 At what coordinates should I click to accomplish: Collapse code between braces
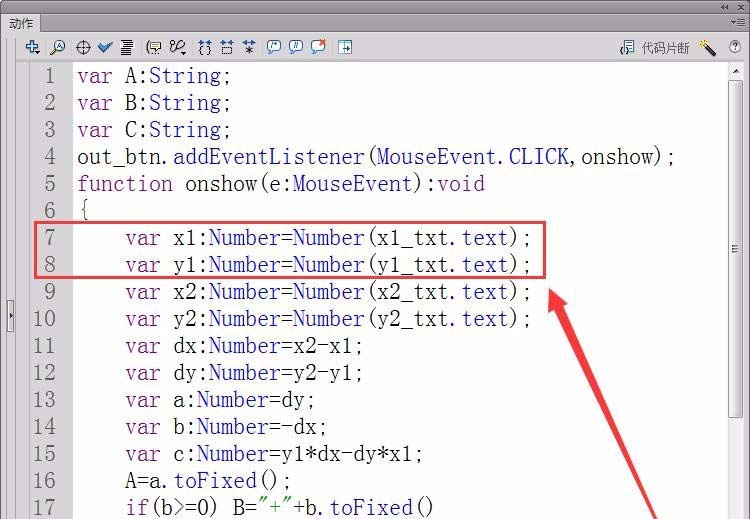(205, 47)
